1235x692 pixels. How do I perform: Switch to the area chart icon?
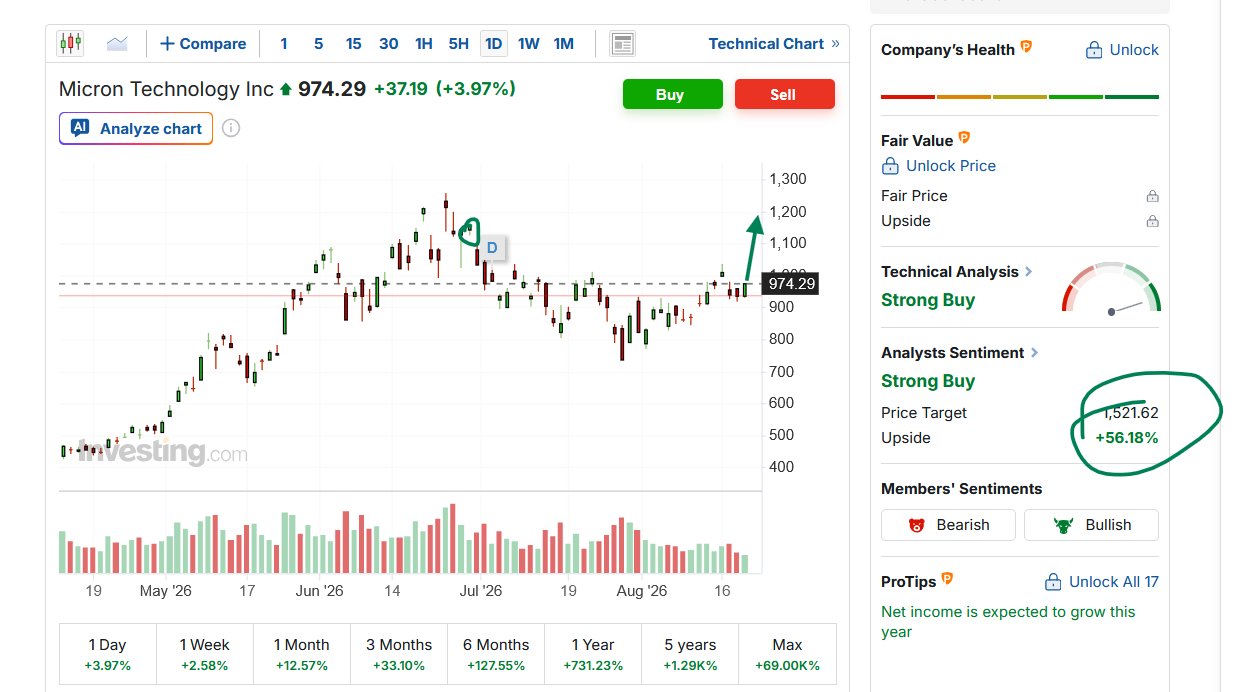point(117,43)
